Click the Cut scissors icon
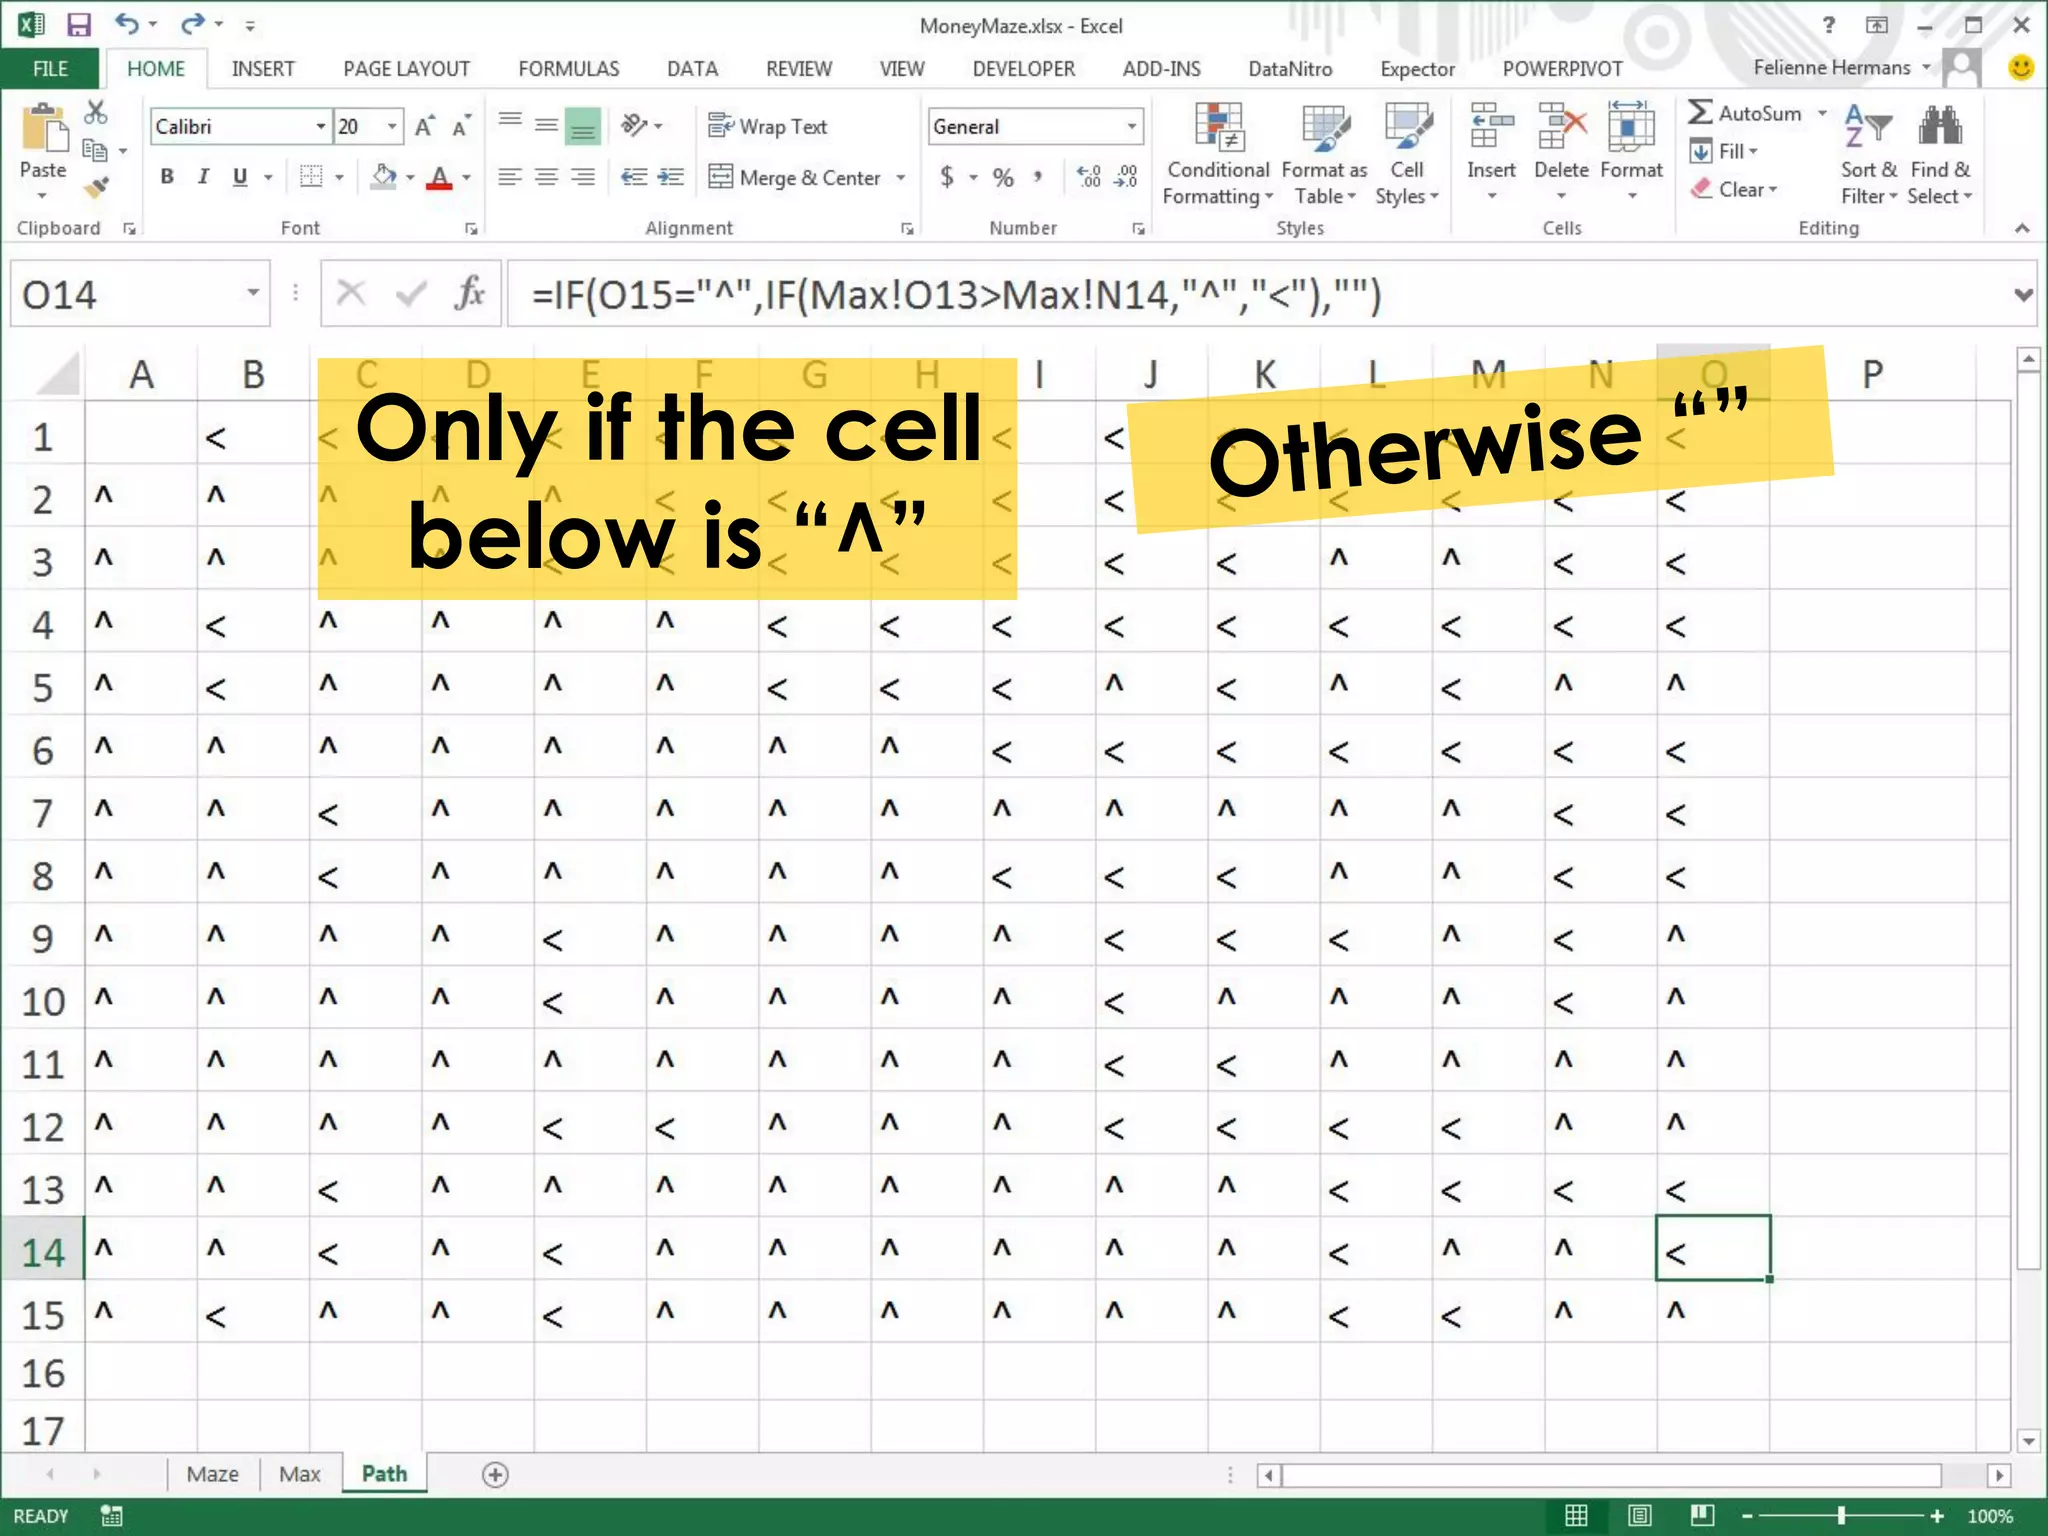 (96, 112)
